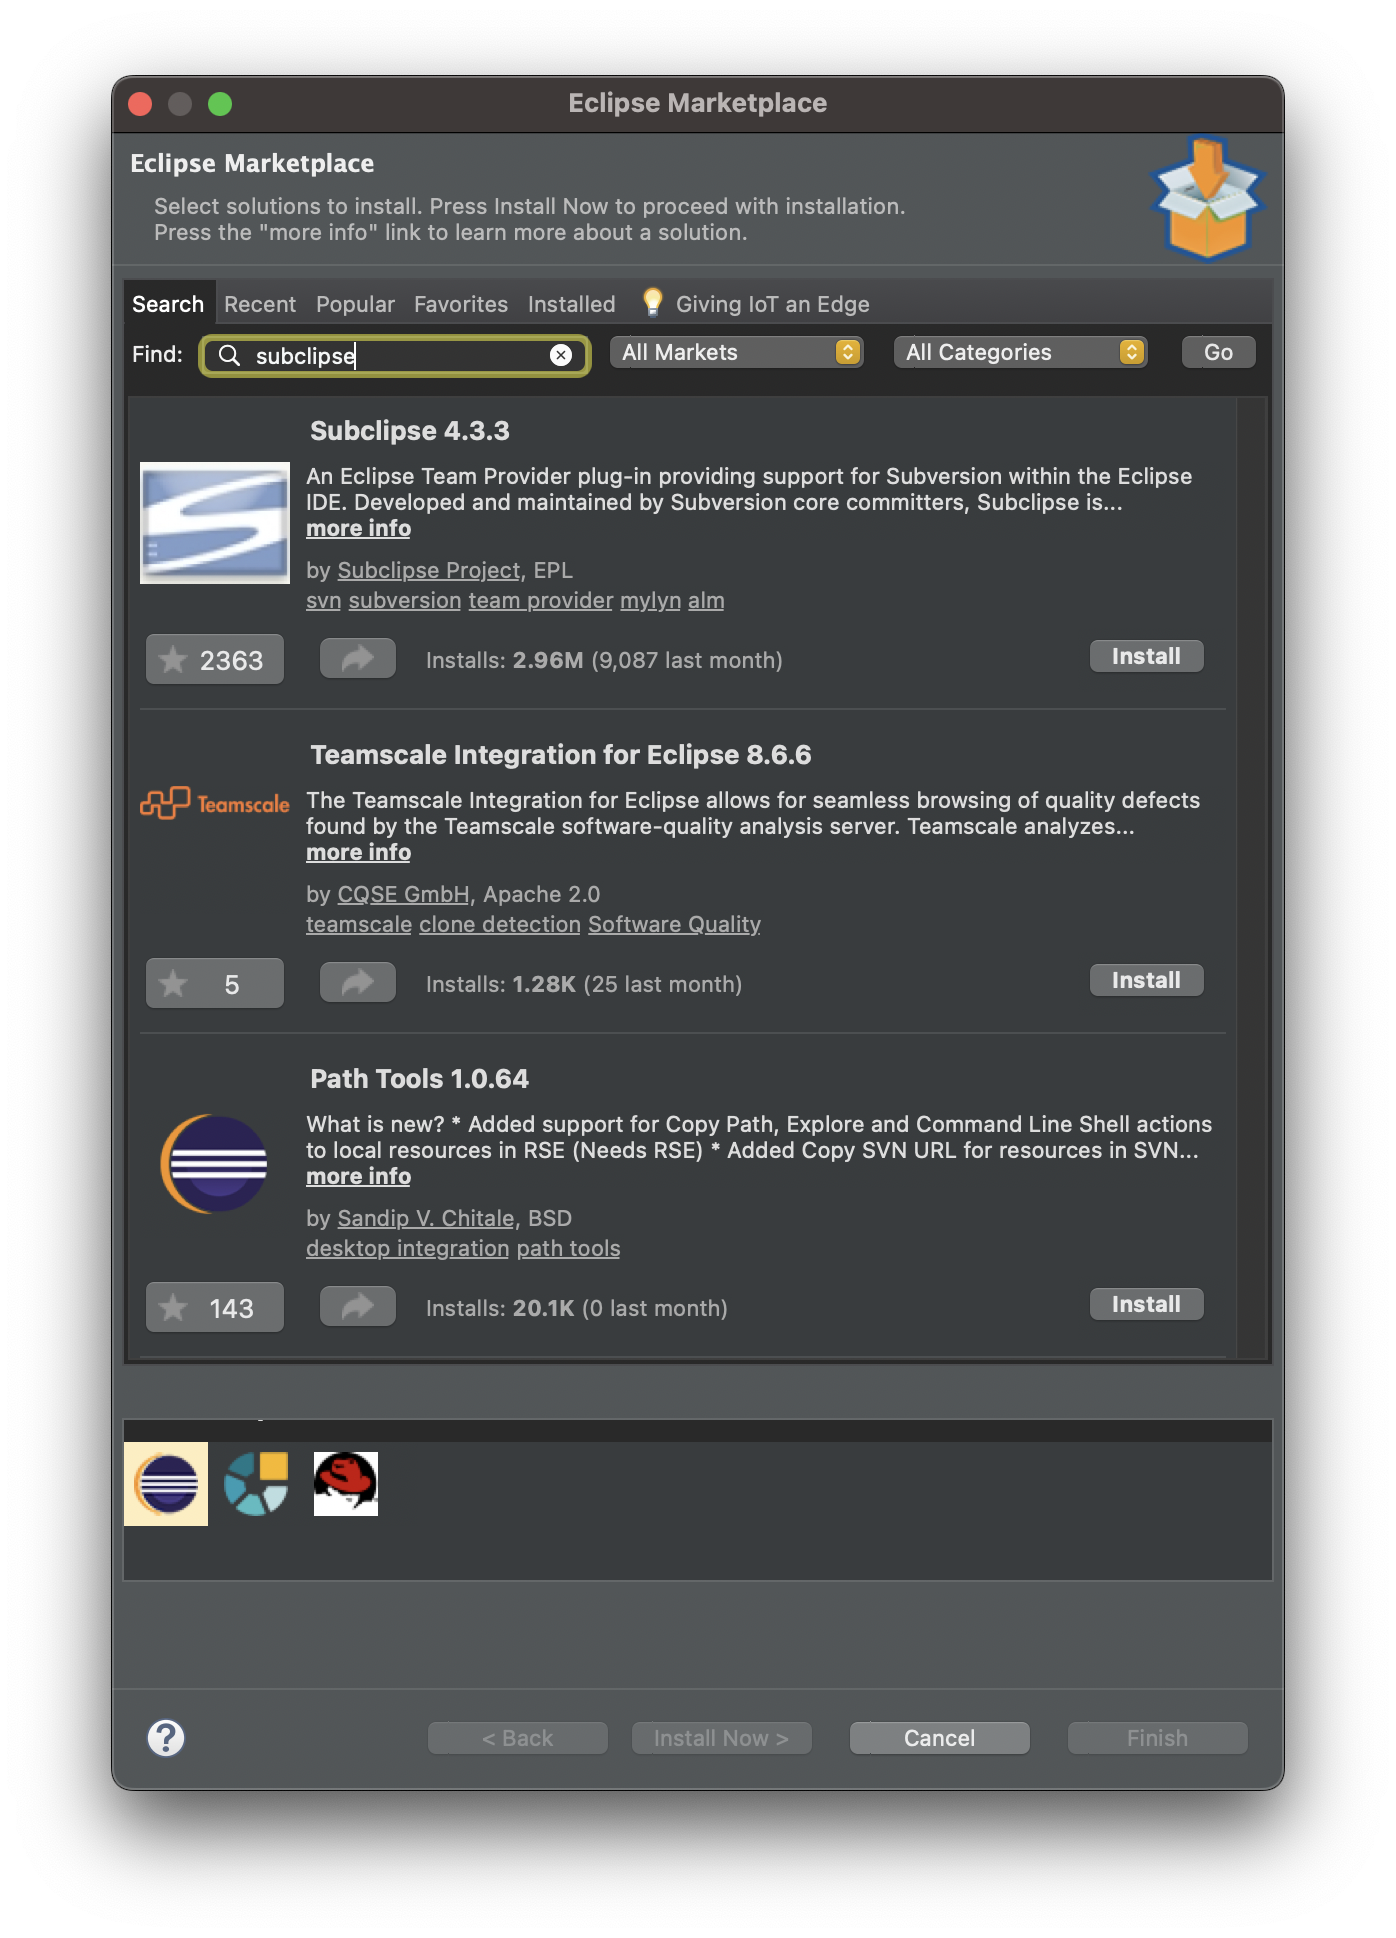
Task: Click the subversion tag link
Action: (x=405, y=600)
